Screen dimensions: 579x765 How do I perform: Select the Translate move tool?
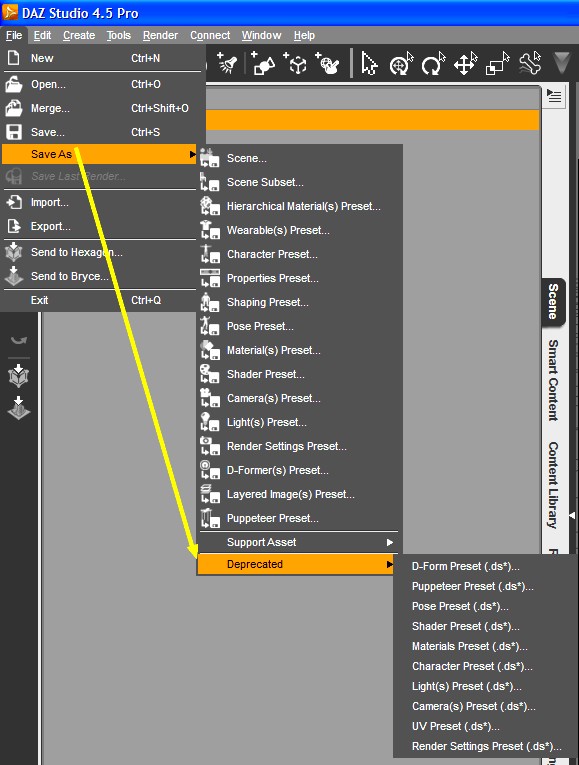[x=465, y=63]
